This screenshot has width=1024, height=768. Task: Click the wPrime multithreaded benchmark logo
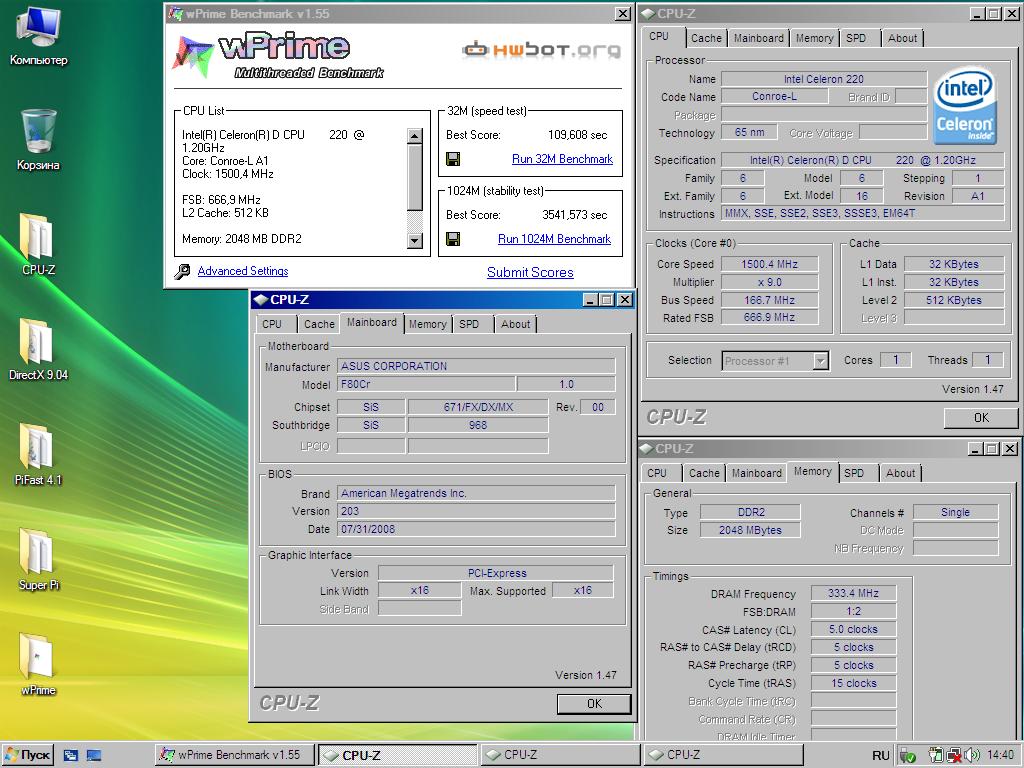click(x=278, y=56)
